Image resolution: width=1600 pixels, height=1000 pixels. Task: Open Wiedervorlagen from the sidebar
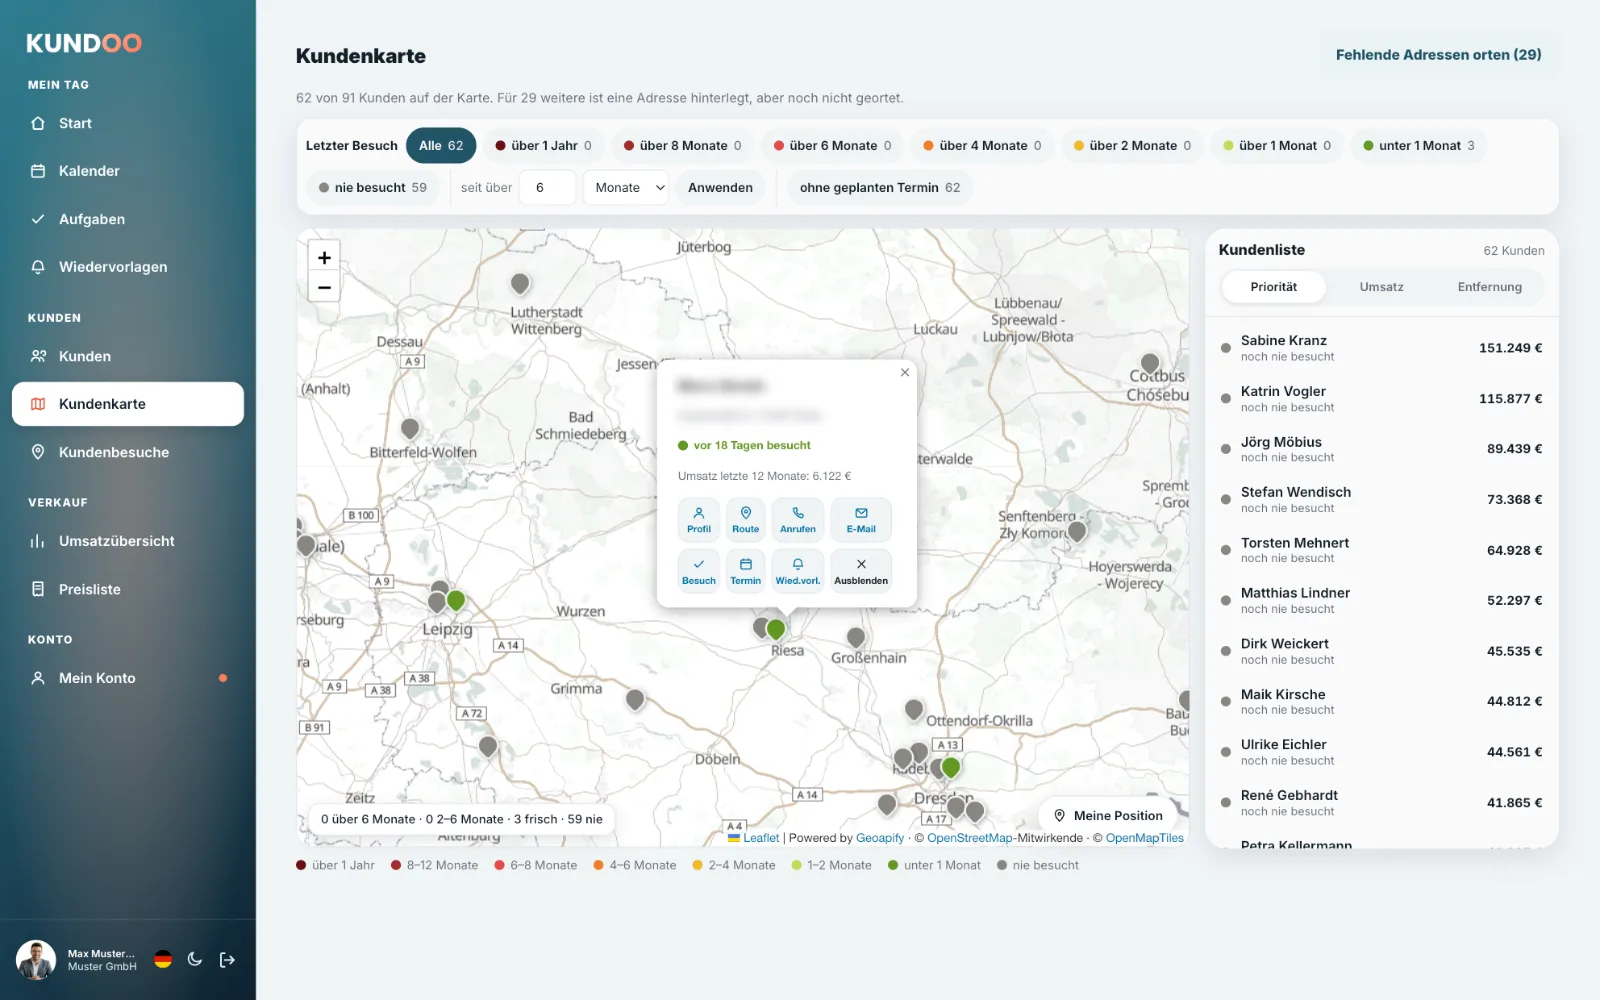coord(128,267)
